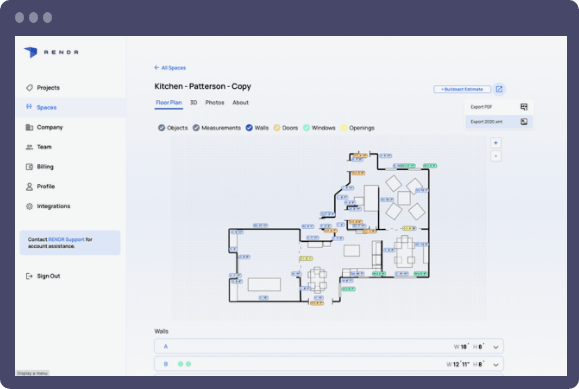Open the Photos tab
The width and height of the screenshot is (579, 389).
[215, 103]
